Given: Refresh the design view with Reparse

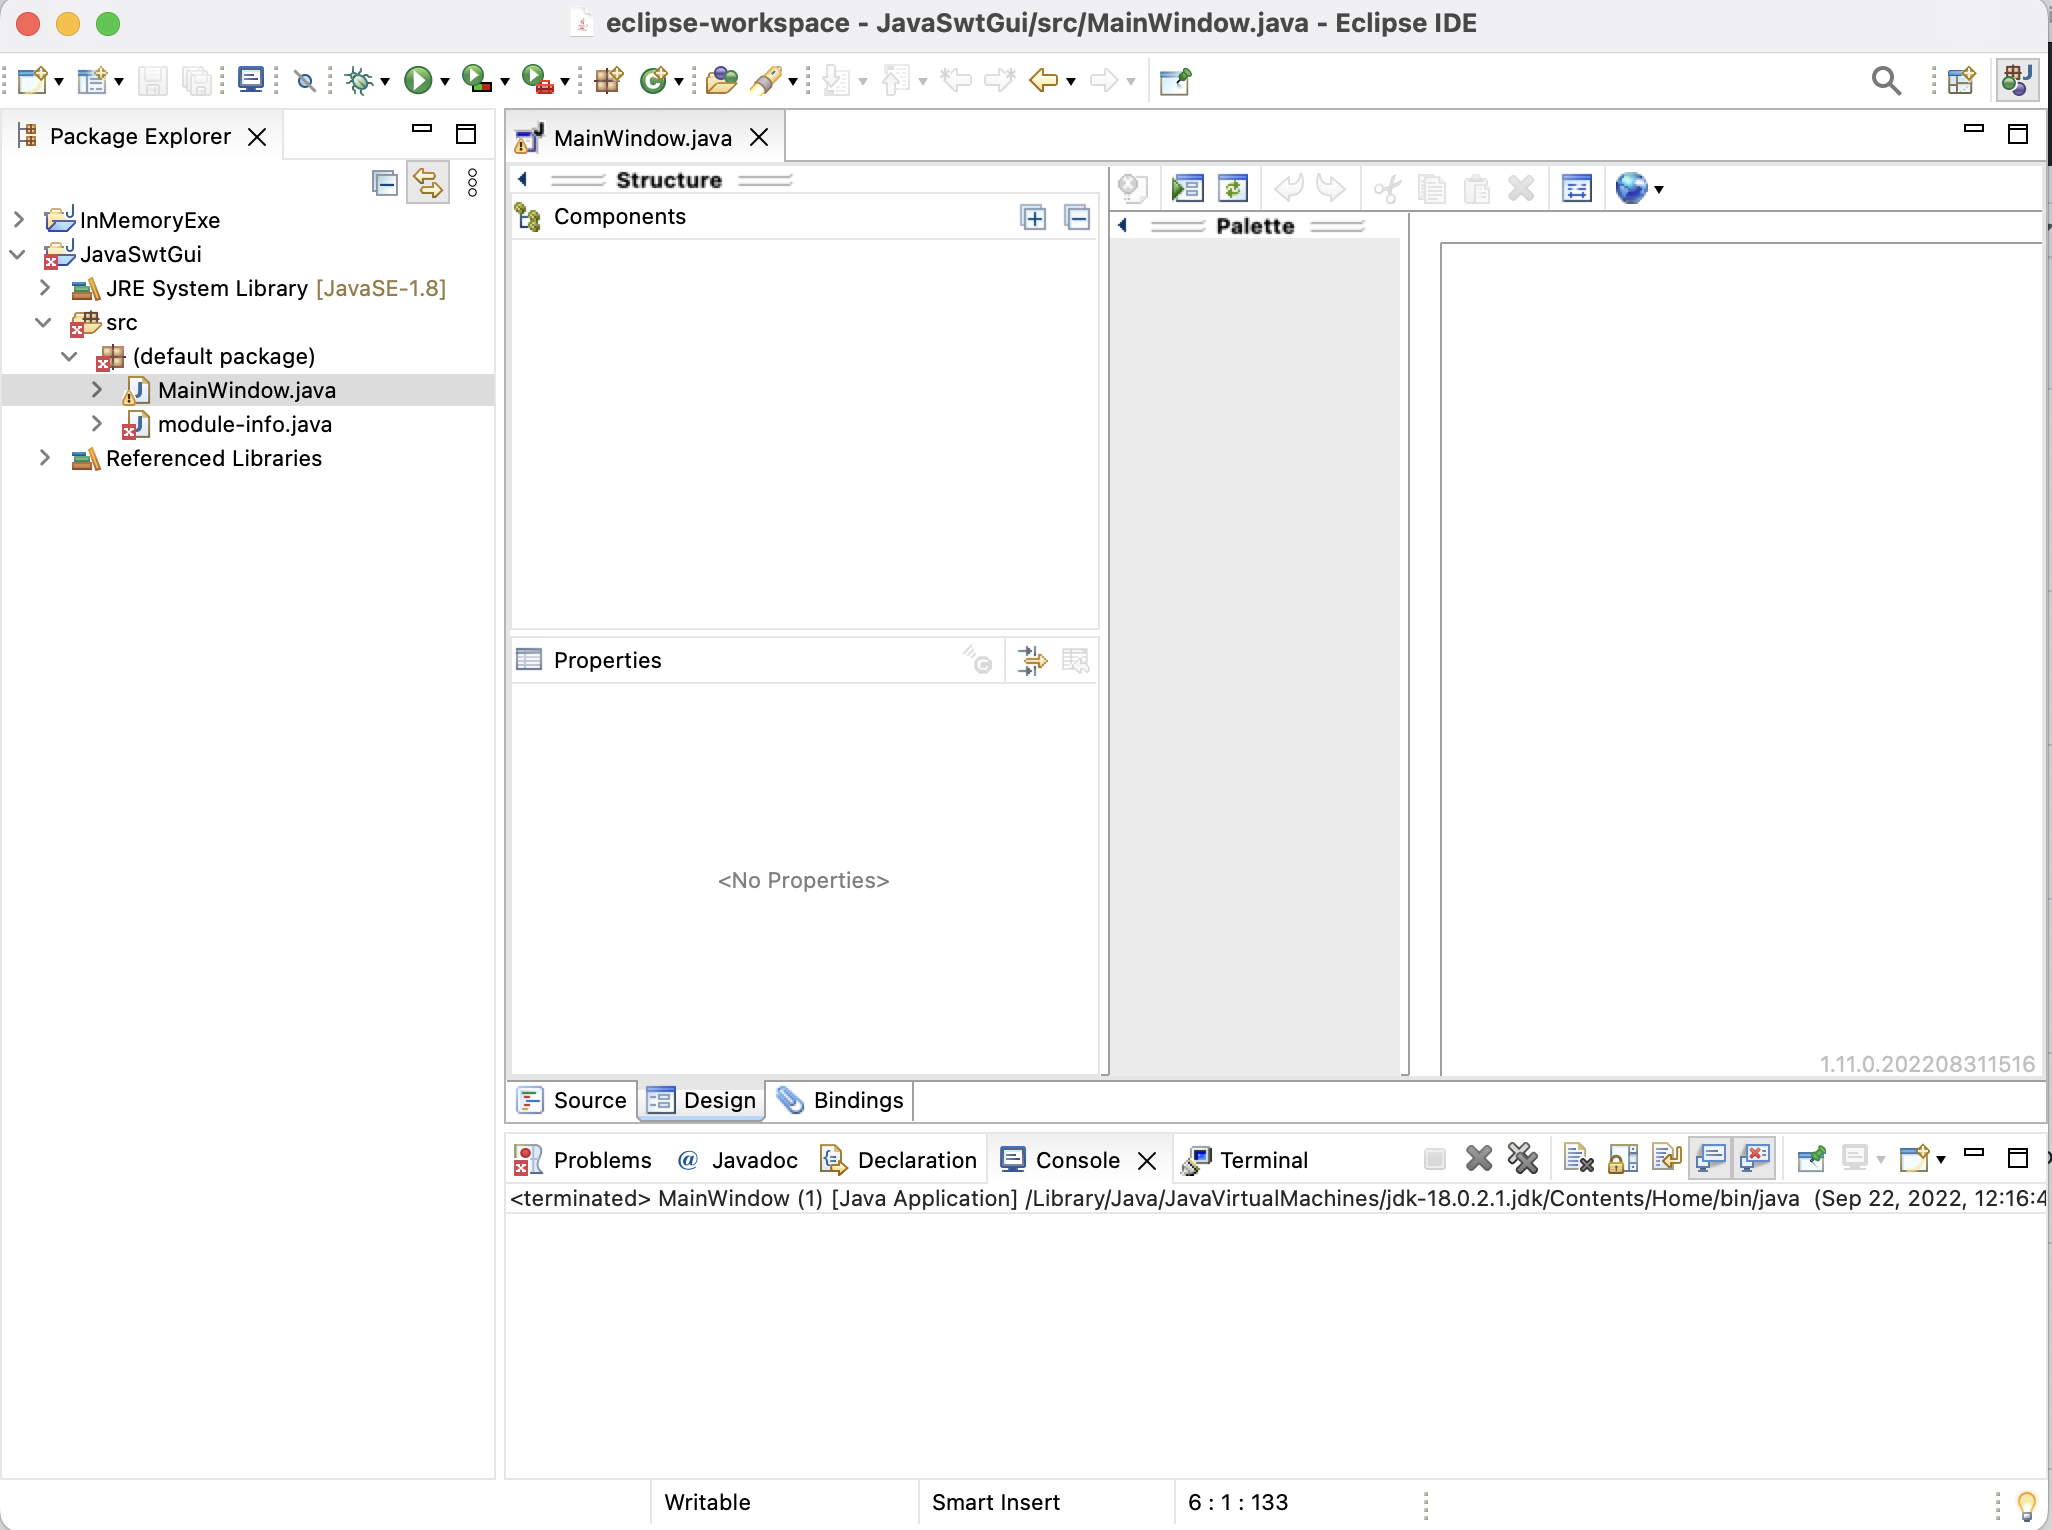Looking at the screenshot, I should (1233, 188).
